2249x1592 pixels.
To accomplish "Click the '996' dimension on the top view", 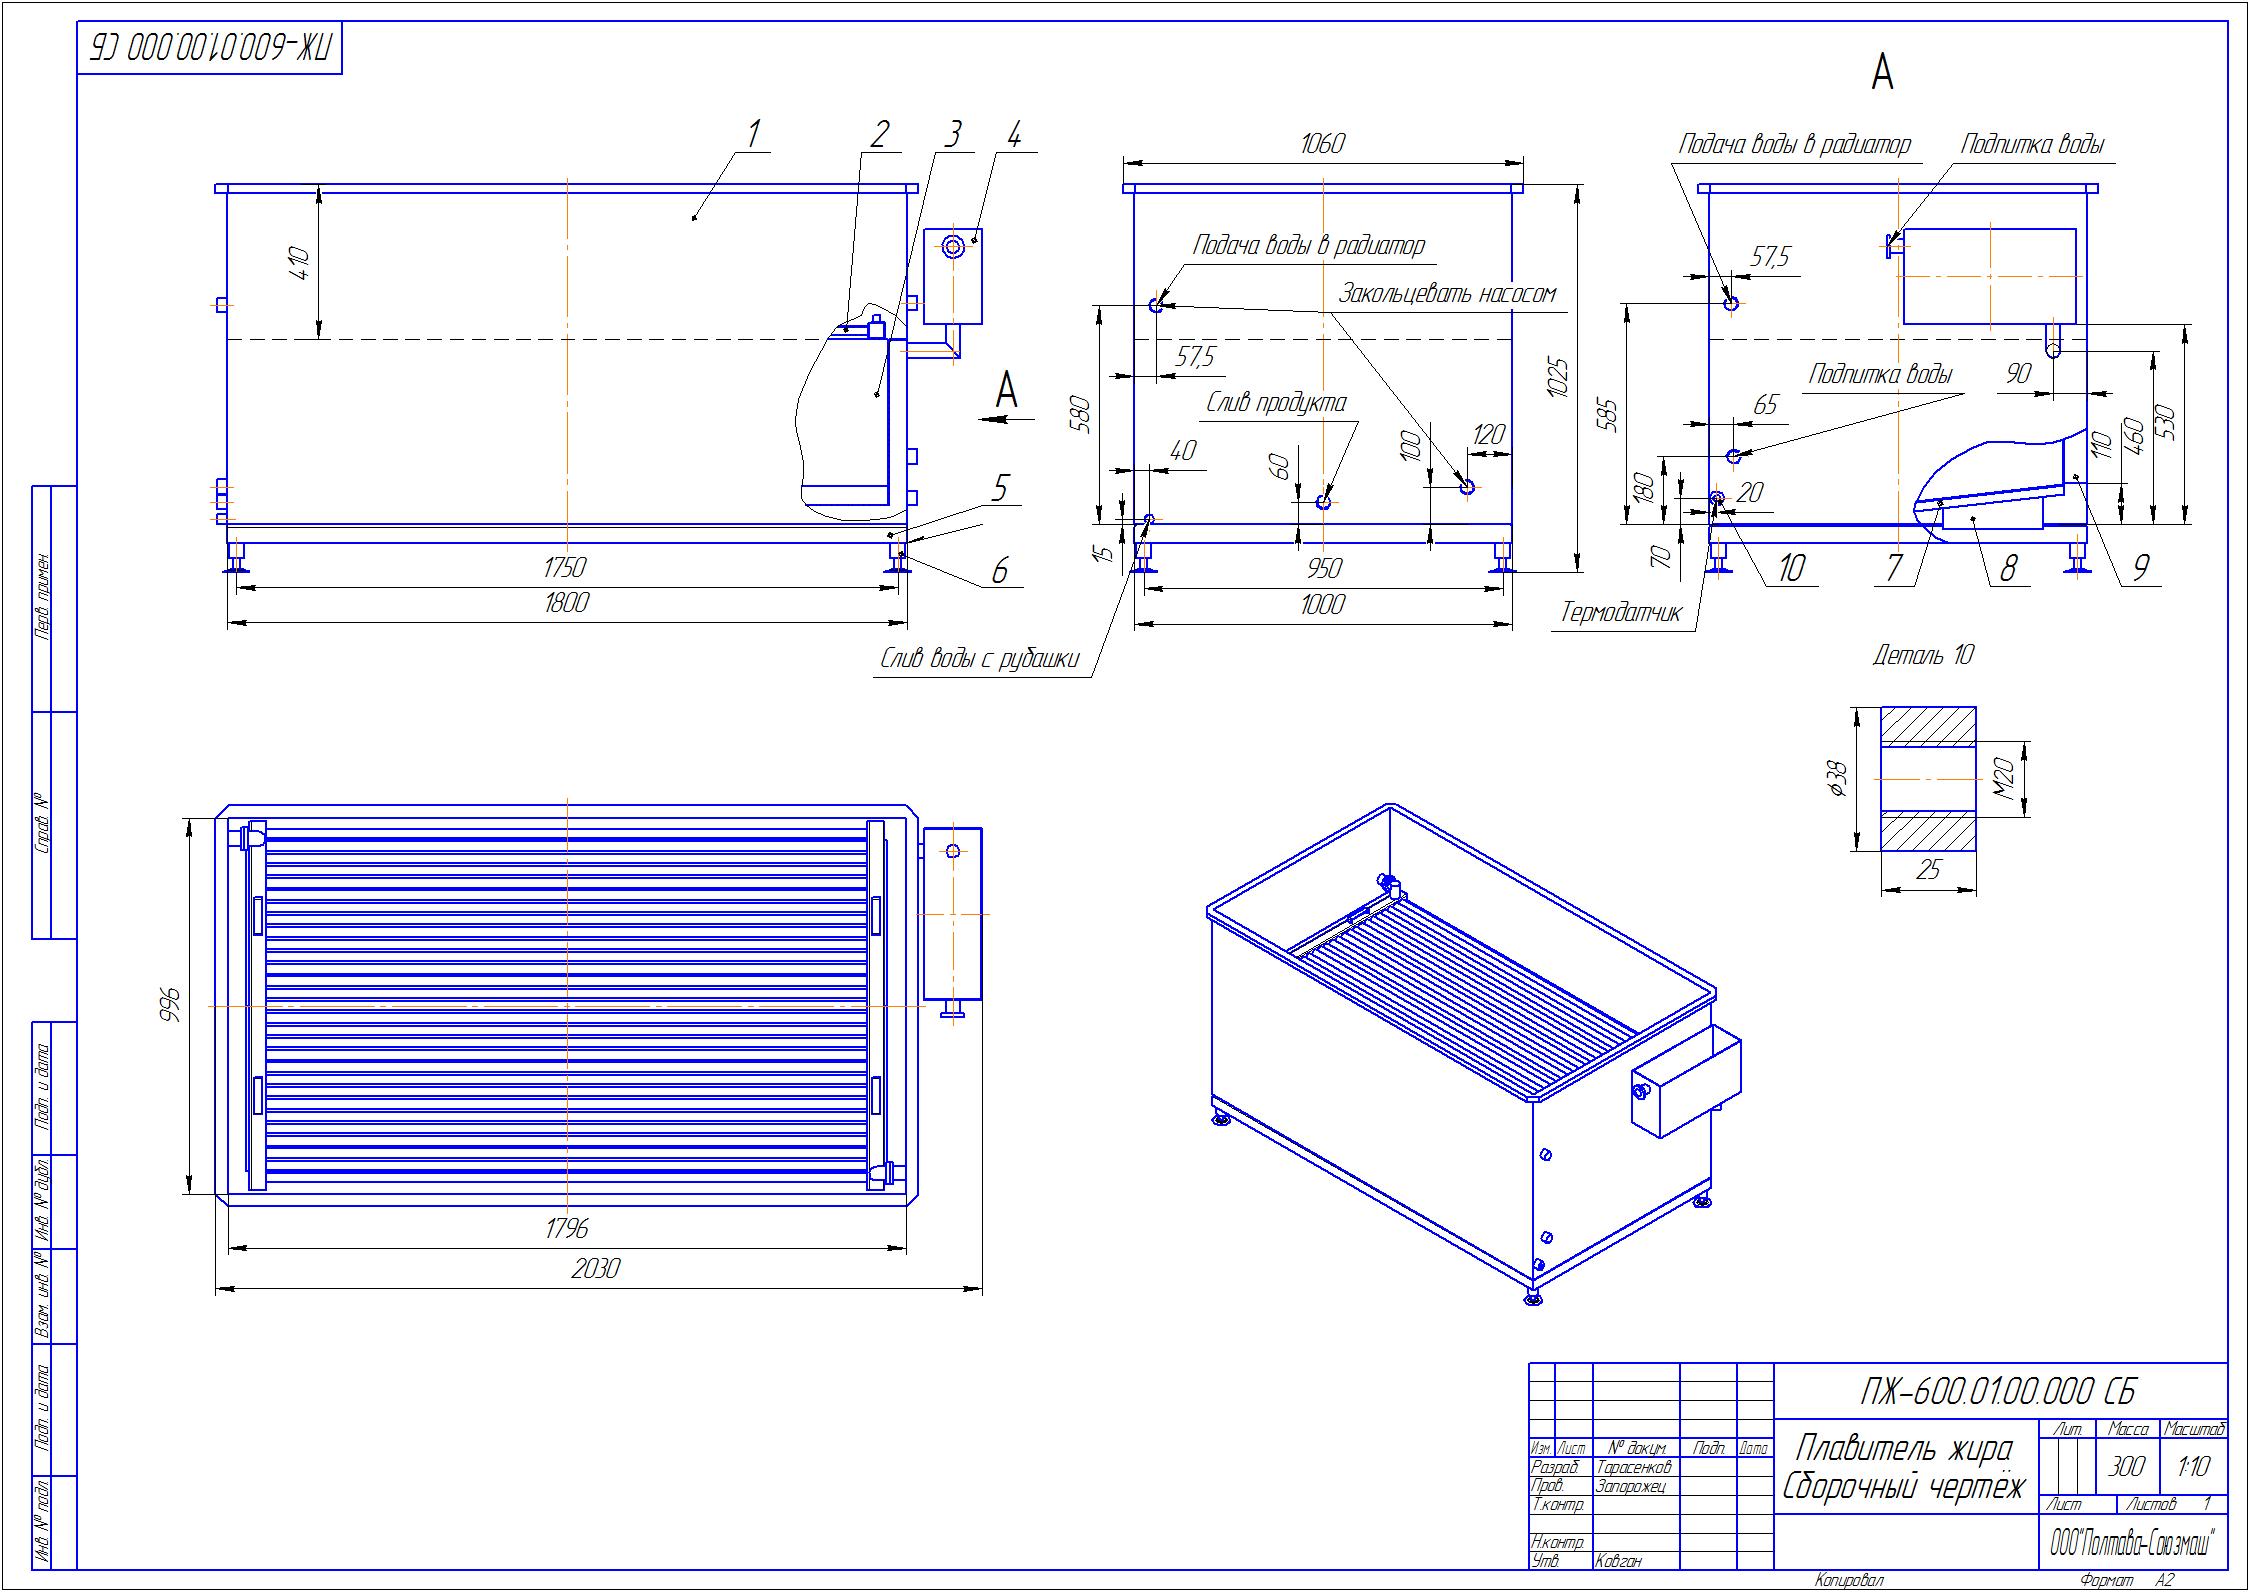I will pyautogui.click(x=170, y=1003).
